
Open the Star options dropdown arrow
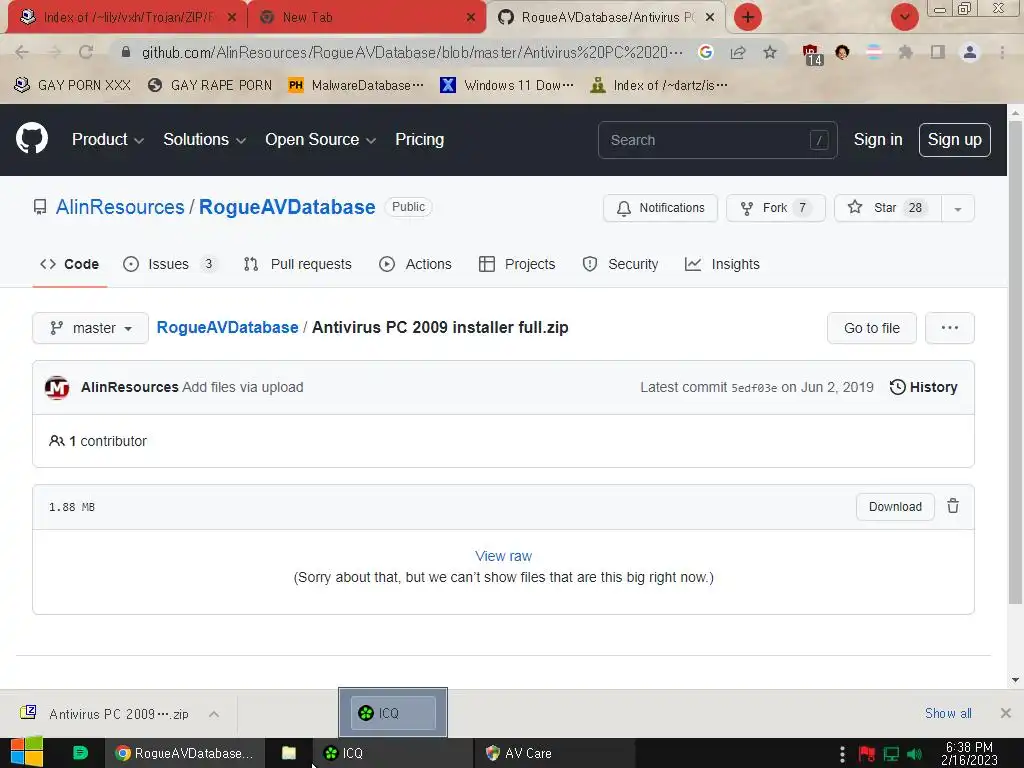(957, 208)
